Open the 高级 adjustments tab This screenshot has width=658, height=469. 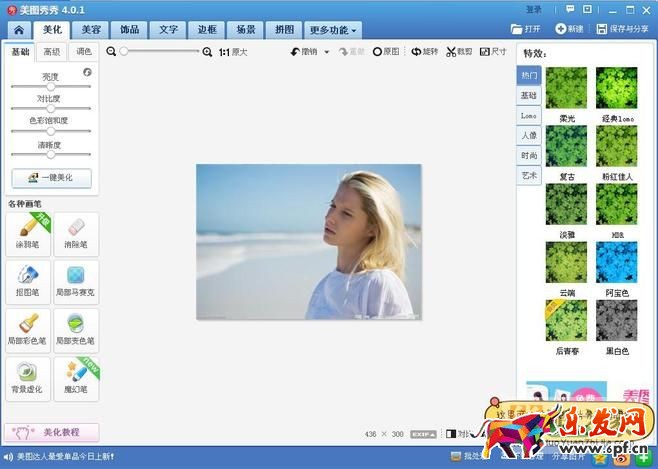[x=52, y=51]
